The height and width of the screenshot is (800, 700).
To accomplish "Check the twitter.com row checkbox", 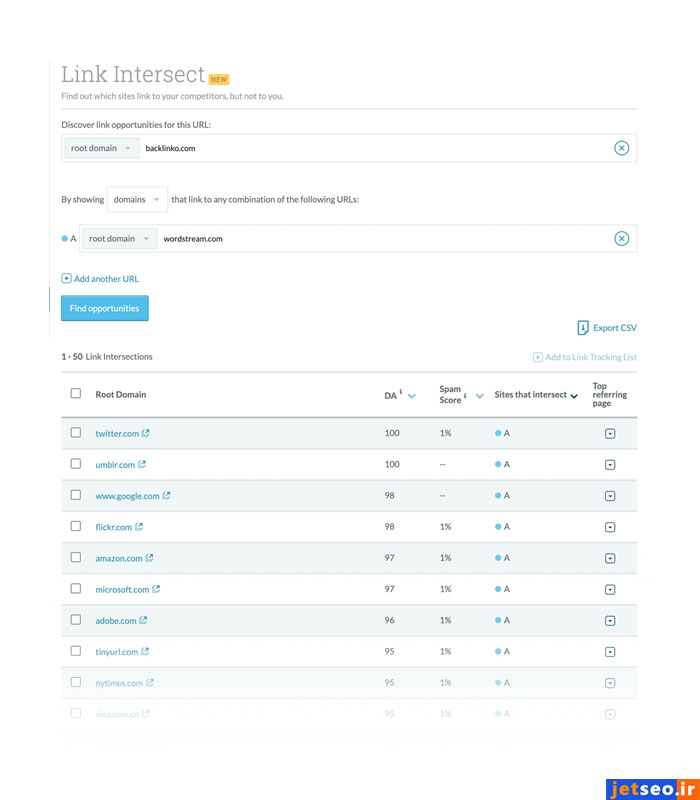I will click(x=76, y=433).
